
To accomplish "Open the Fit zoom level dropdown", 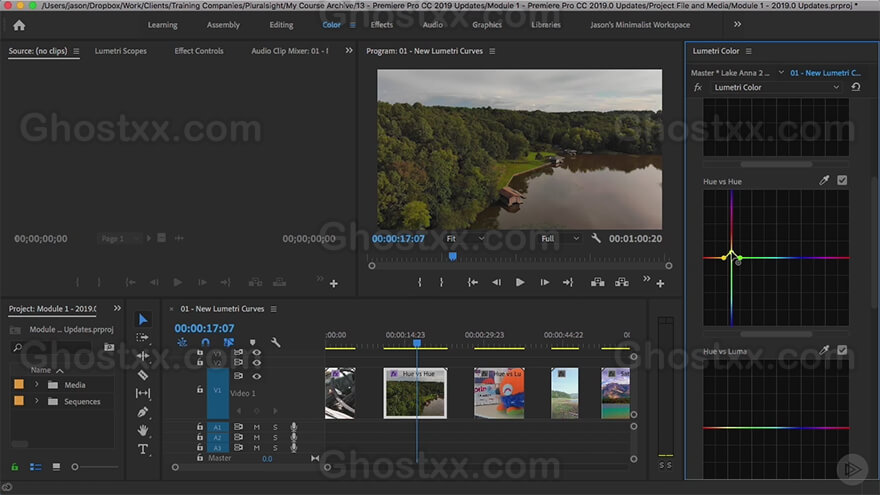I will point(465,239).
